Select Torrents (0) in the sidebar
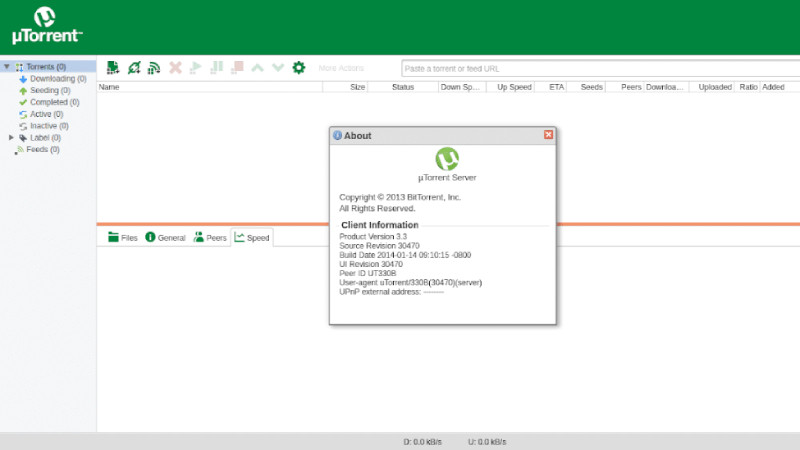This screenshot has height=450, width=800. [46, 67]
